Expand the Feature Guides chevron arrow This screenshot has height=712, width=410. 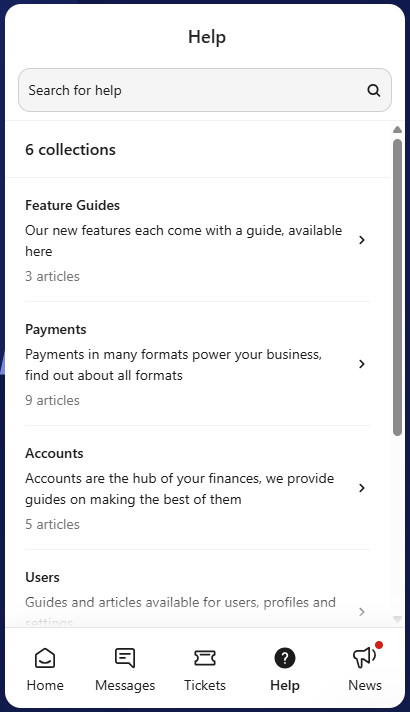[x=361, y=240]
